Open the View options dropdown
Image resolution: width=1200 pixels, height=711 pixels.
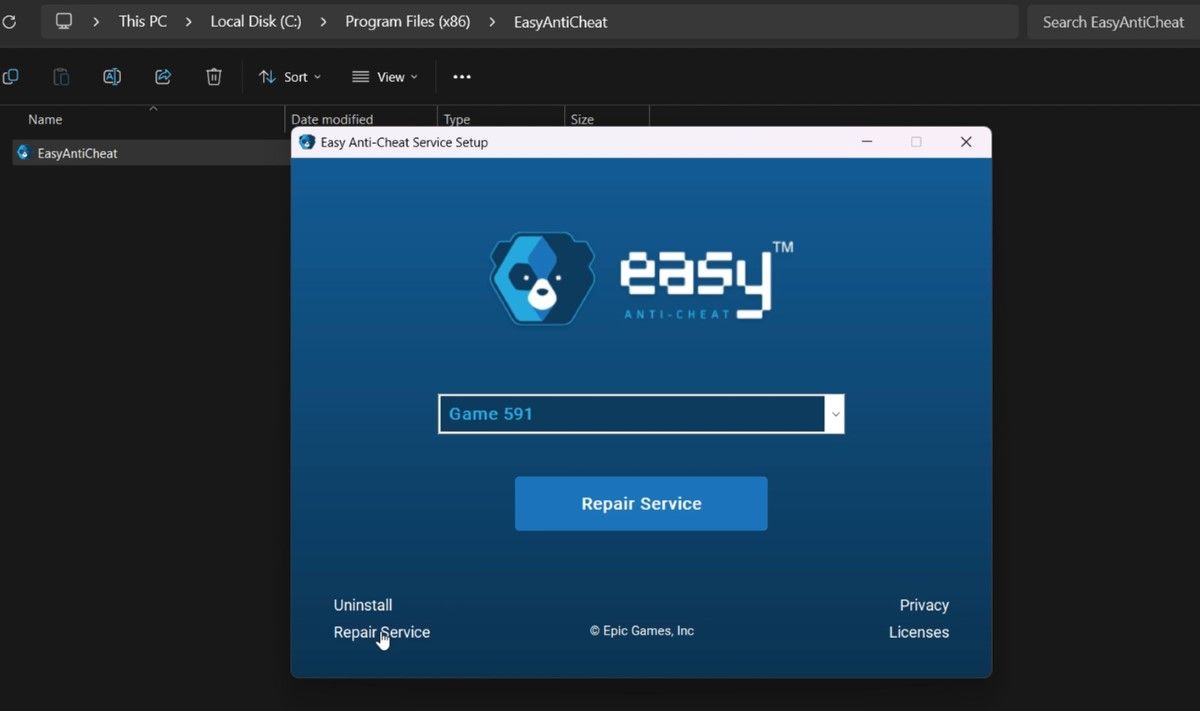[x=384, y=76]
